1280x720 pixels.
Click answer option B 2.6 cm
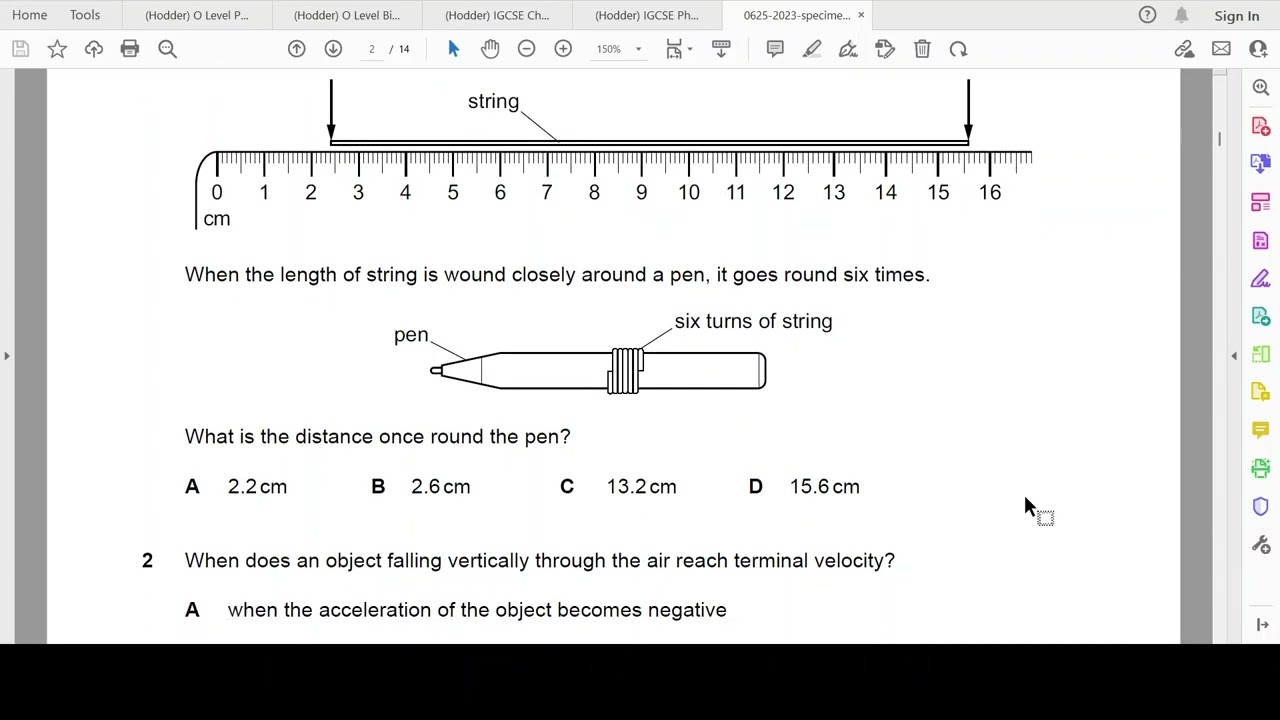pos(421,487)
